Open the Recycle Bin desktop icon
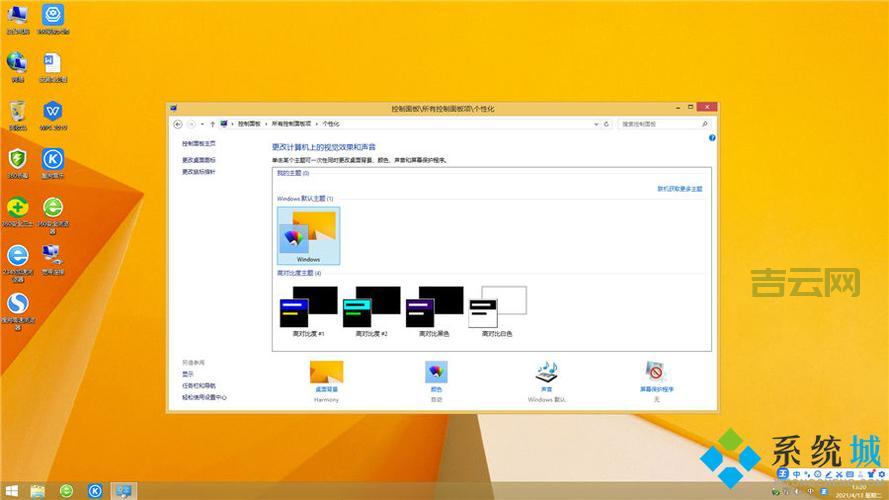Screen dimensions: 889x500 [17, 112]
